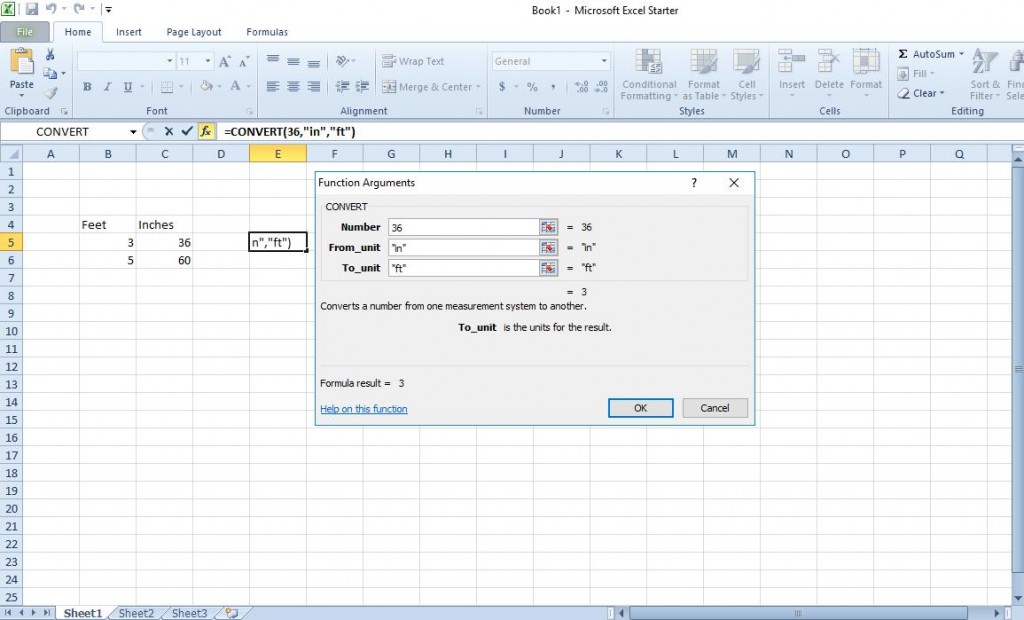The width and height of the screenshot is (1024, 620).
Task: Open the Name Box dropdown arrow
Action: click(133, 131)
